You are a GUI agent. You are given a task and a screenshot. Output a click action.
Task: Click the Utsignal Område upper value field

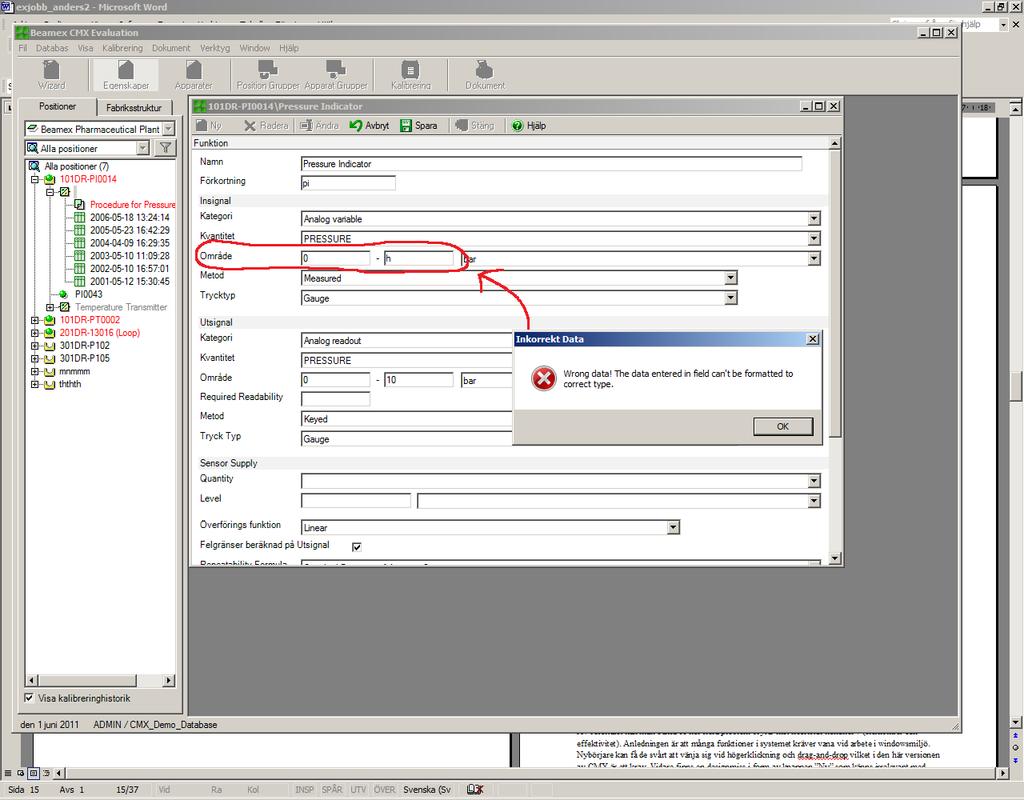pyautogui.click(x=419, y=379)
